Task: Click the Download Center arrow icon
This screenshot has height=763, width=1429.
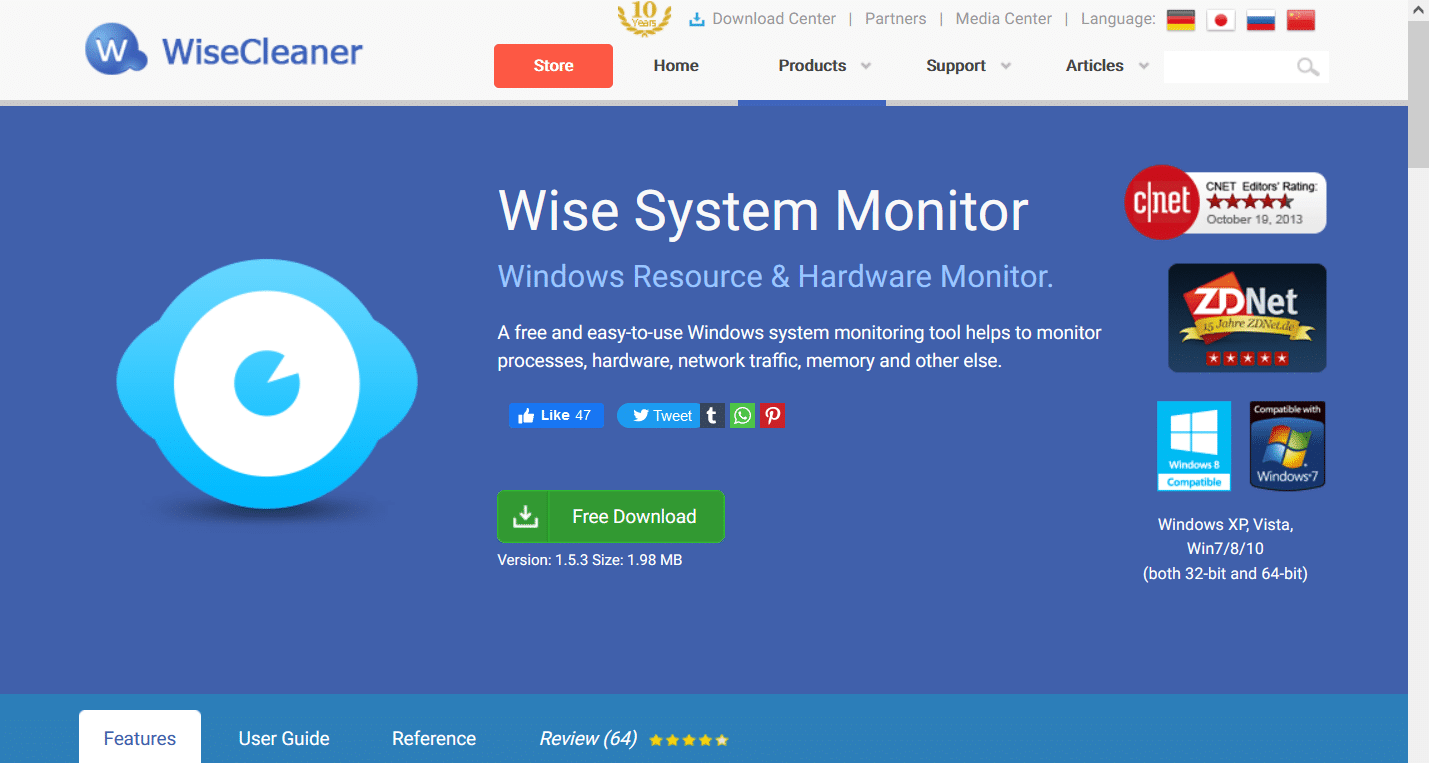Action: click(697, 19)
